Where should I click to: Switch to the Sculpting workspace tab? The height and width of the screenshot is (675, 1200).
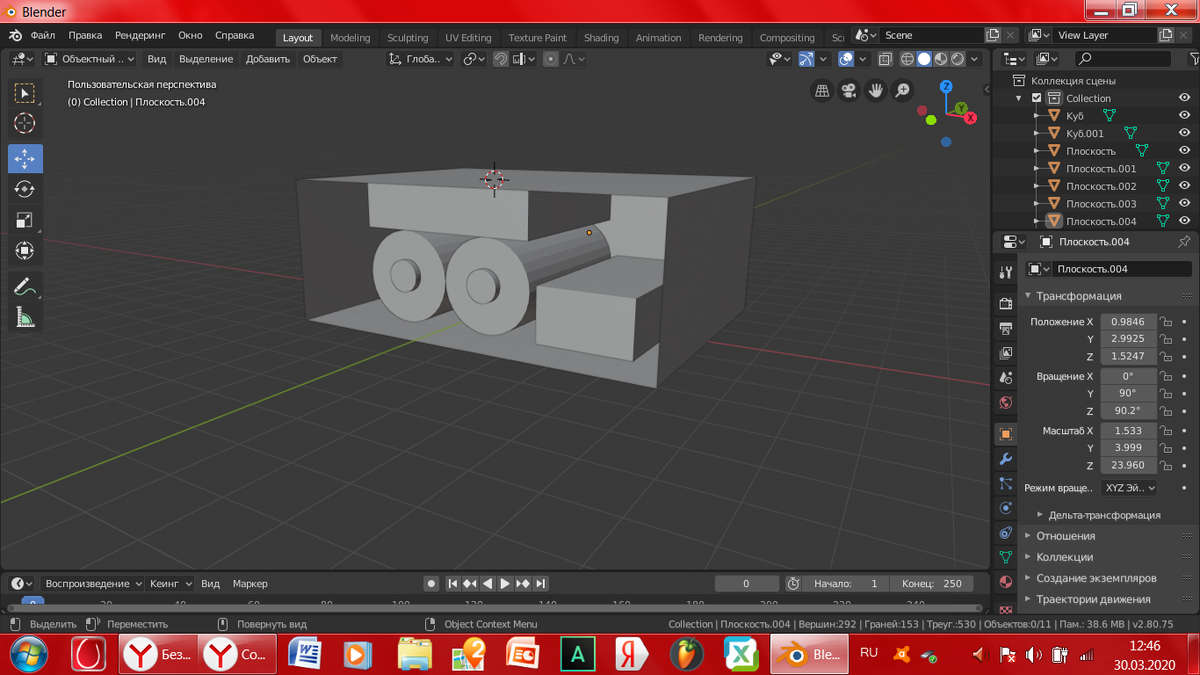point(407,38)
